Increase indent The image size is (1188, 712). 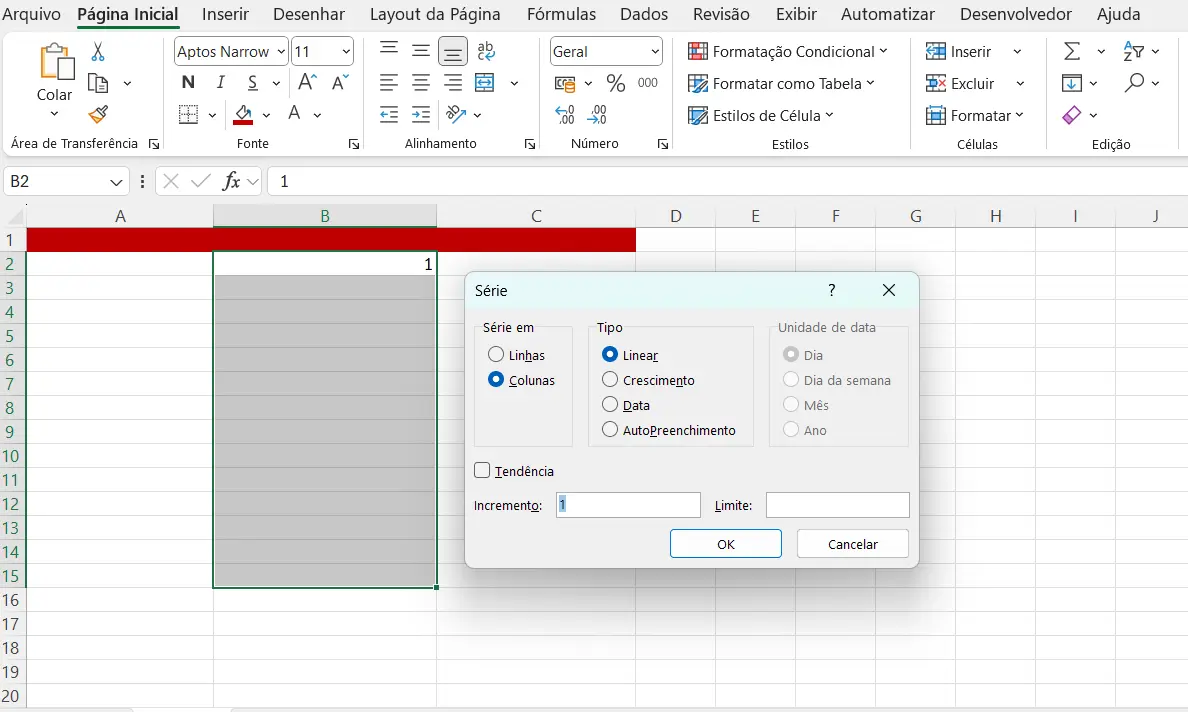coord(420,114)
